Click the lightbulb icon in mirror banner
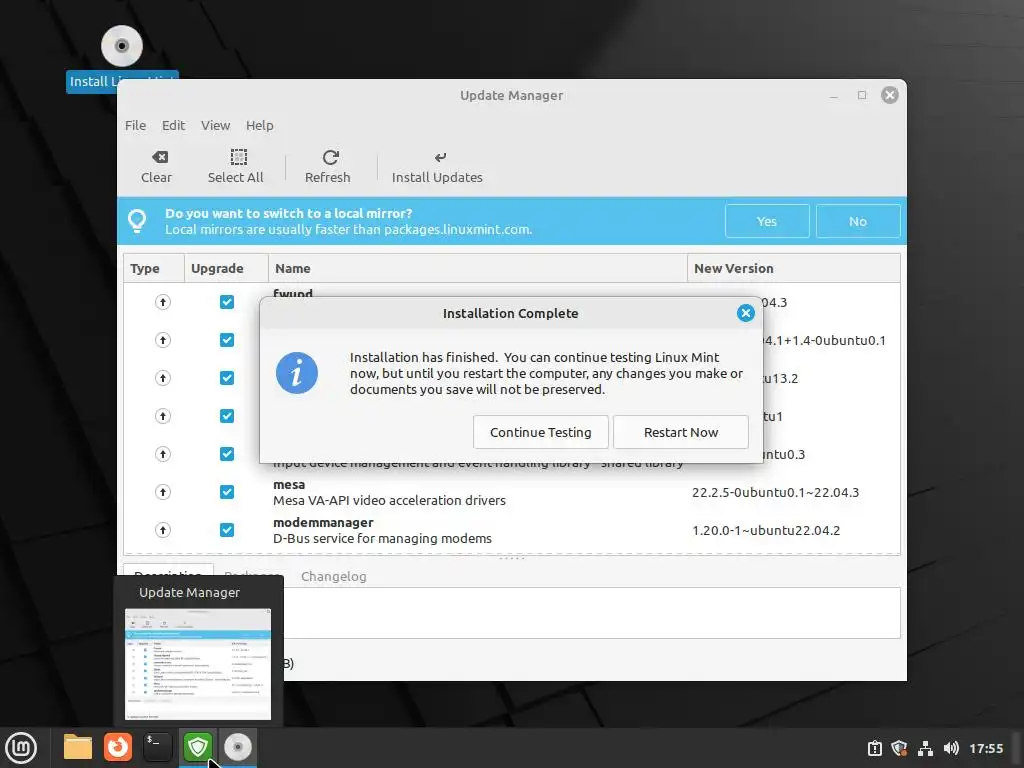Screen dimensions: 1024x768 (x=137, y=221)
